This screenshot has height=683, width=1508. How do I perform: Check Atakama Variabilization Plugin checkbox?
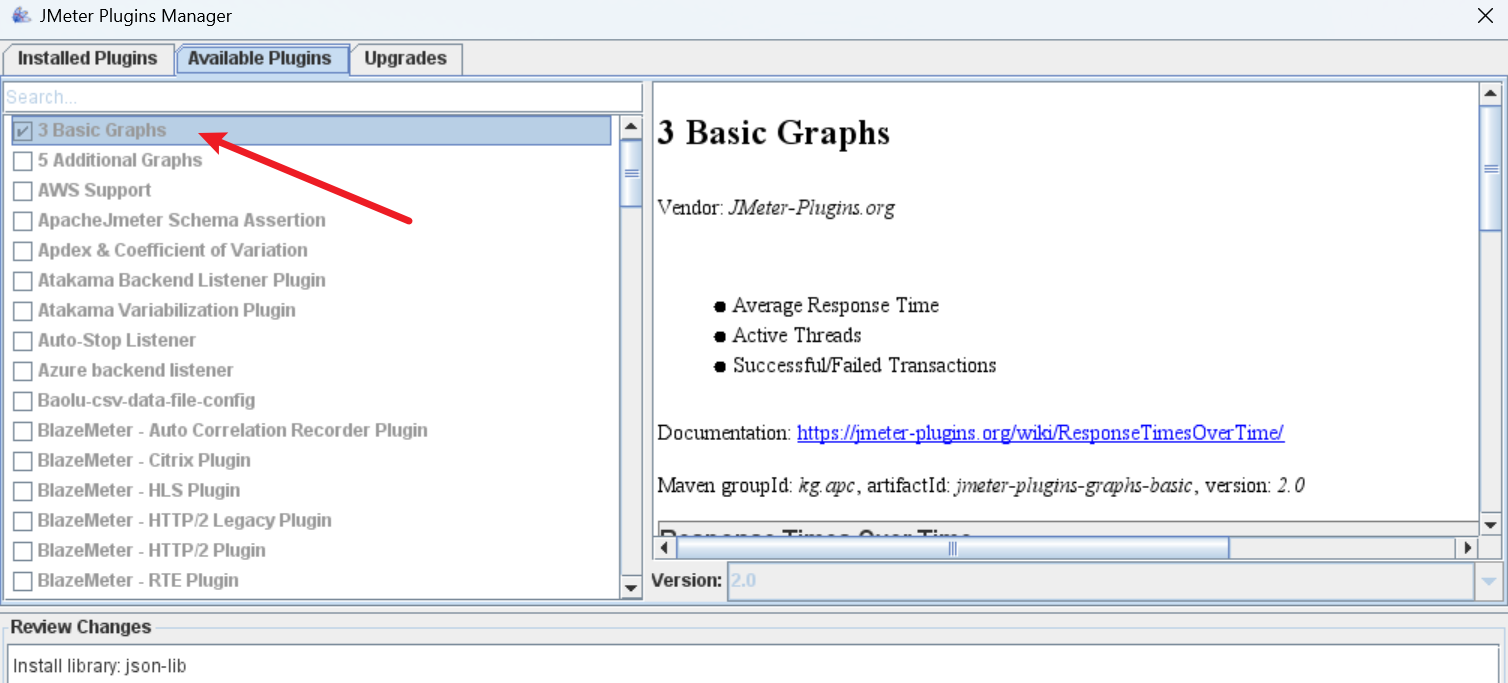click(23, 311)
